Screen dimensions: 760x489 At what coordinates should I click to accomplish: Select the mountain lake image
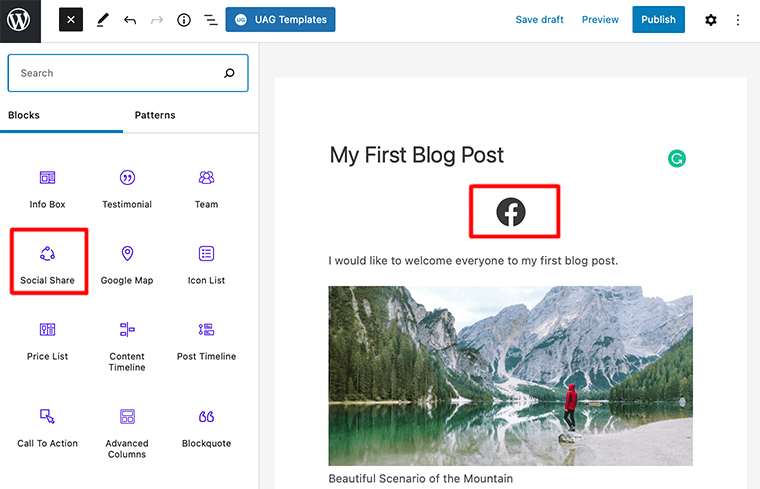pyautogui.click(x=510, y=376)
